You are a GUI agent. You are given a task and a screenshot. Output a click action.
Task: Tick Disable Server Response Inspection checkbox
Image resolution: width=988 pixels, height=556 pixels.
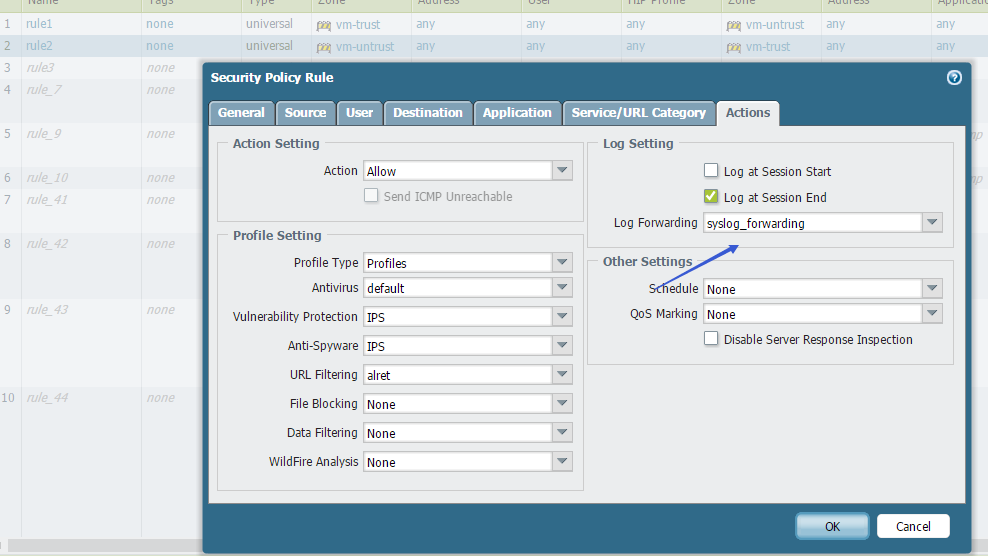(x=711, y=339)
